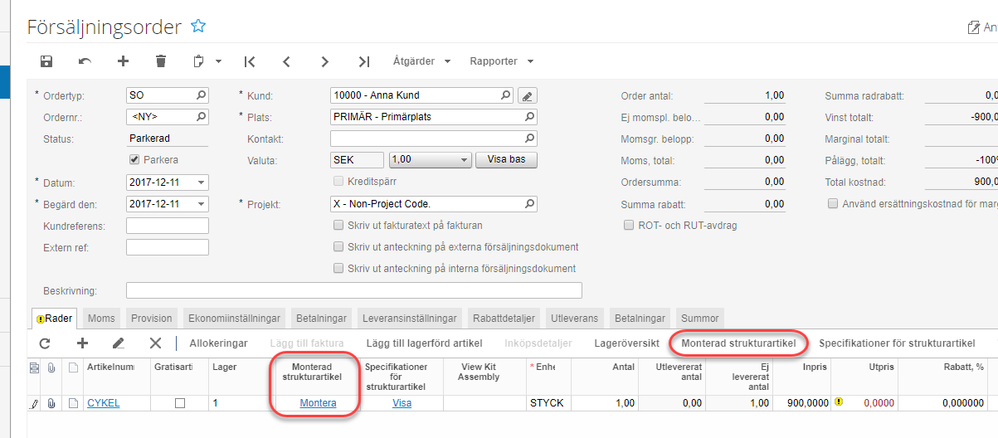Go to last record icon
The image size is (998, 438).
(x=364, y=61)
